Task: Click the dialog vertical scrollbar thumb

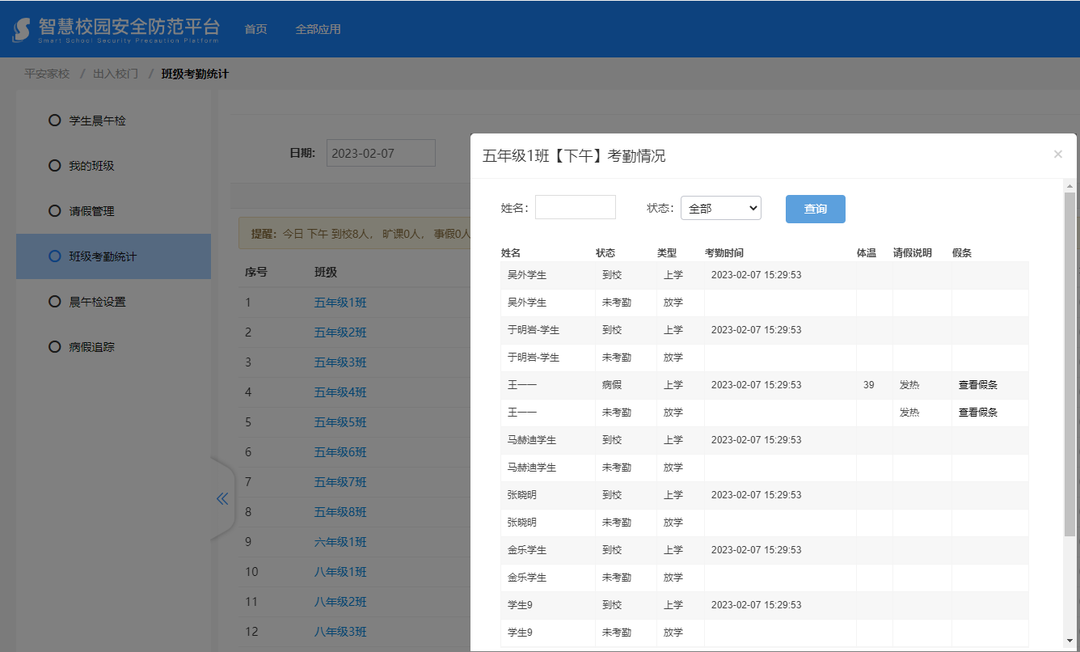Action: click(1069, 364)
